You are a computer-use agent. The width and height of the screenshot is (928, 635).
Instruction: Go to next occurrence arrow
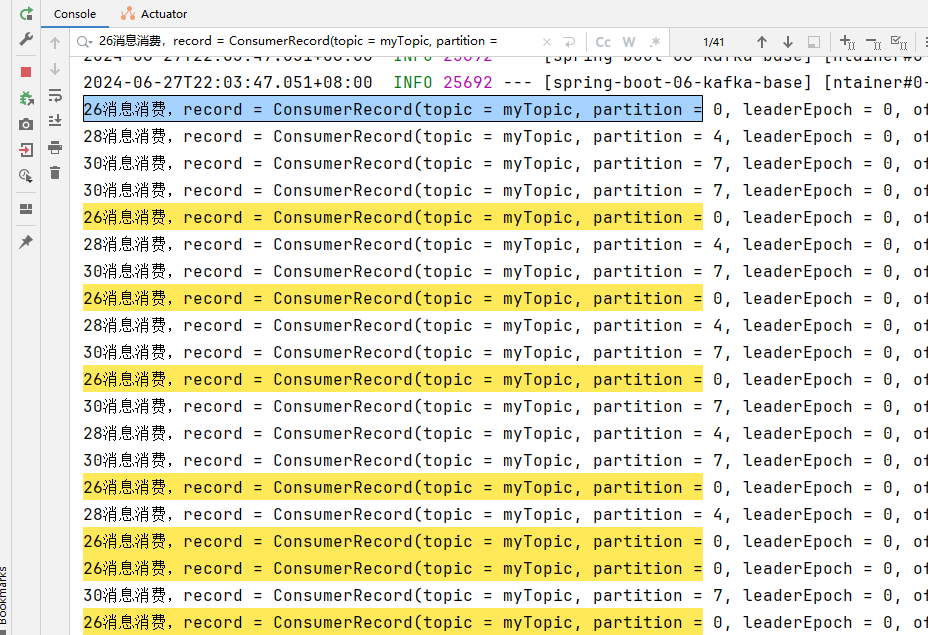[x=788, y=42]
